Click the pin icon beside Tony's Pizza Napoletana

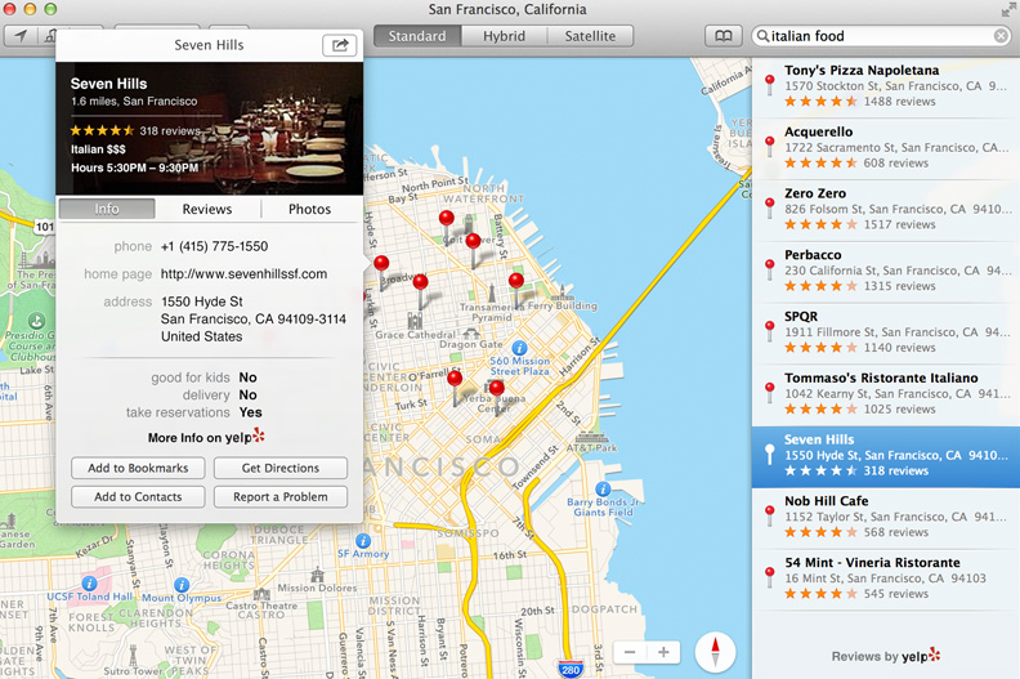pos(770,85)
